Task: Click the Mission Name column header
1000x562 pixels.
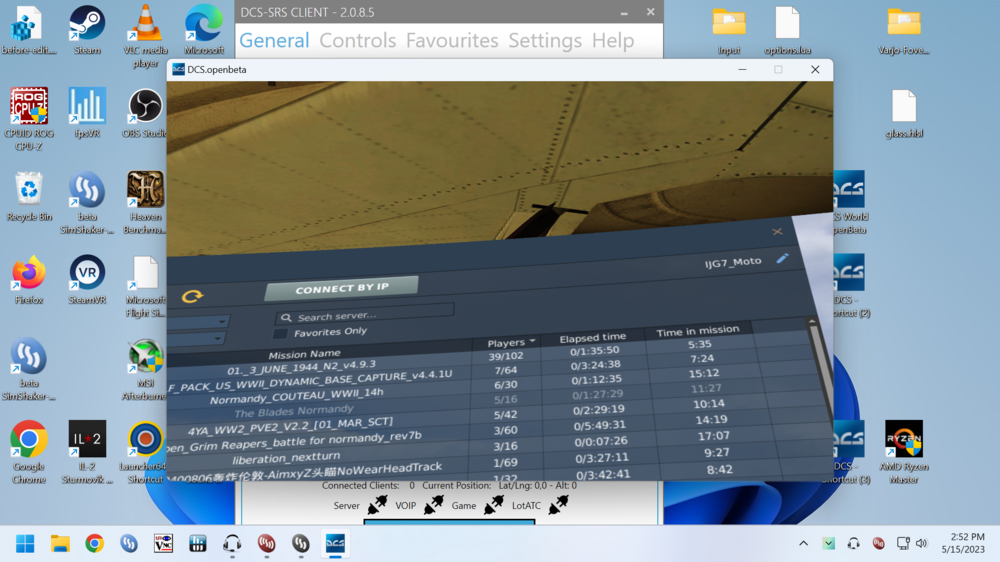Action: [x=304, y=354]
